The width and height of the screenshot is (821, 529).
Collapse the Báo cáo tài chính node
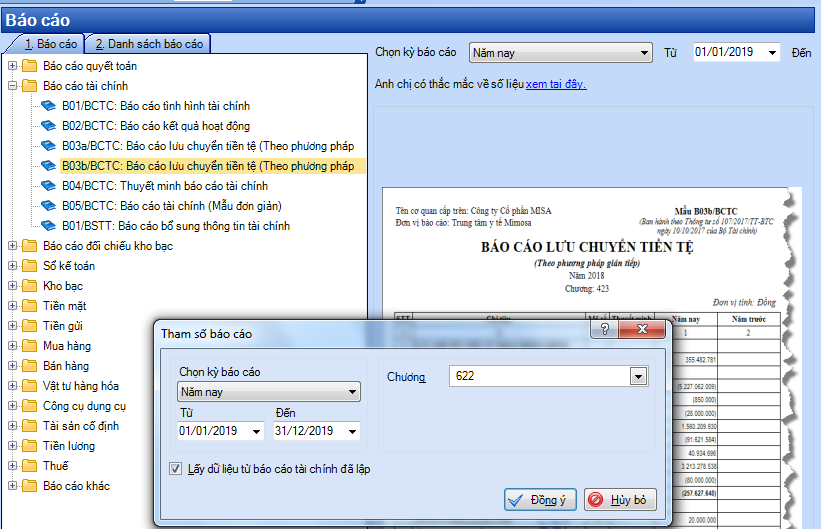click(12, 86)
